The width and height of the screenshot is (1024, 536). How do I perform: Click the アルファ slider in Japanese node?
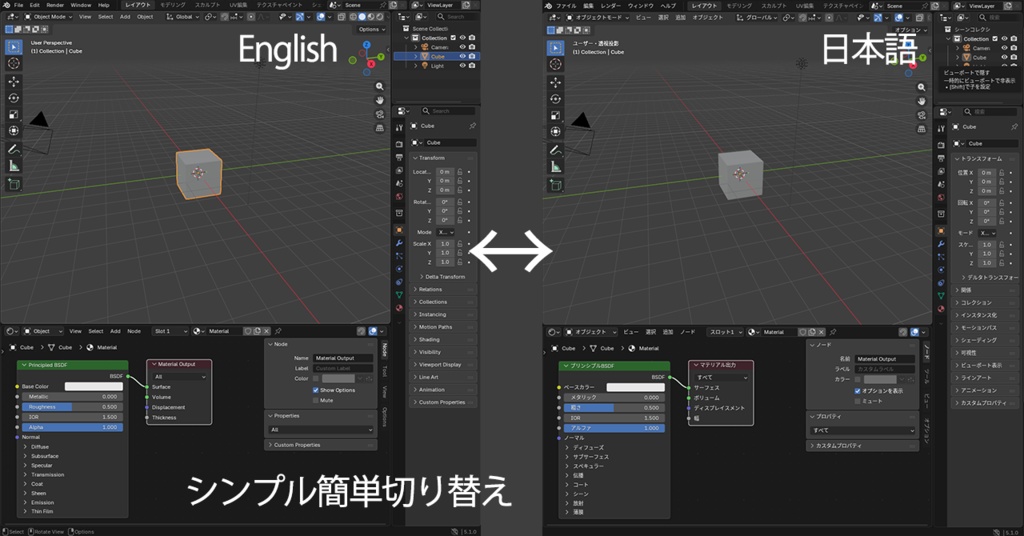[615, 428]
